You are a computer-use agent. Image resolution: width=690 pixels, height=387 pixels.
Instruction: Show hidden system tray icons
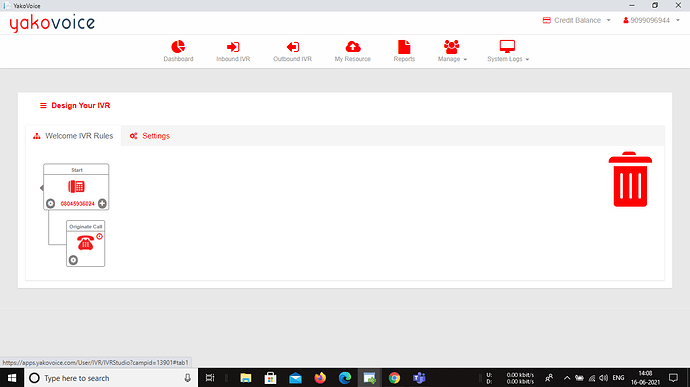(567, 378)
